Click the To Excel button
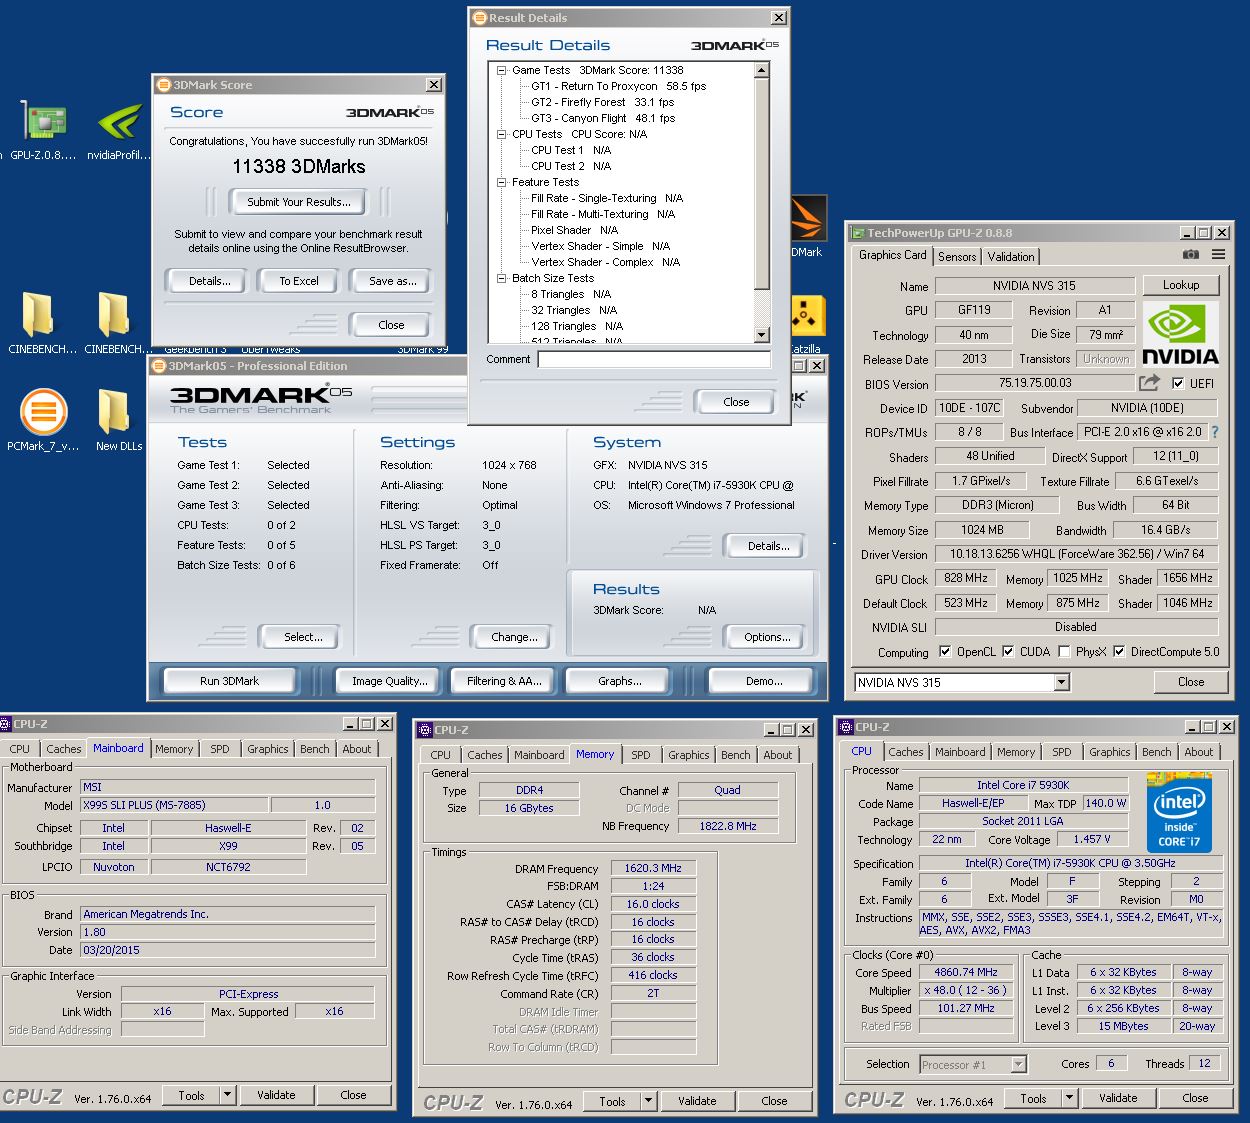1250x1123 pixels. pyautogui.click(x=299, y=281)
